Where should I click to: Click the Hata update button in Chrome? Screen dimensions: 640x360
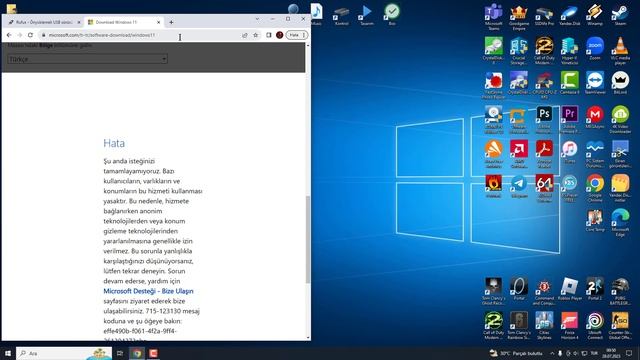pos(297,35)
